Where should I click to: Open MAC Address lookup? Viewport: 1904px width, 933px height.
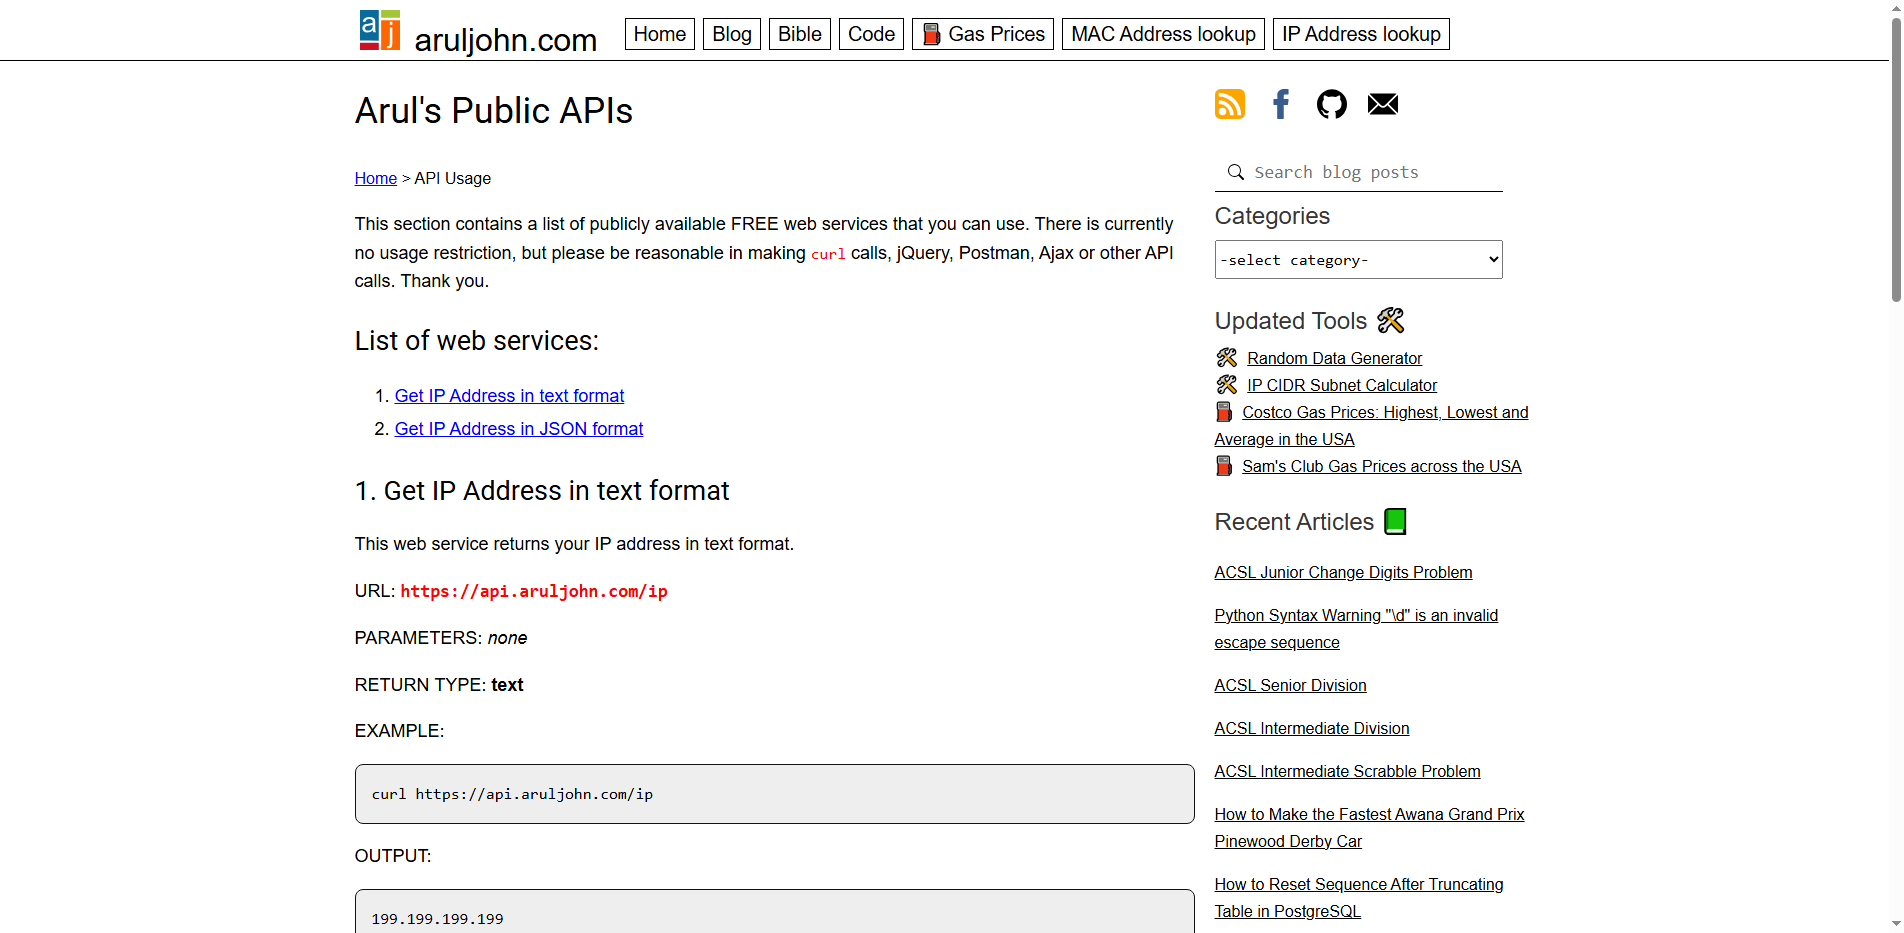[1162, 33]
